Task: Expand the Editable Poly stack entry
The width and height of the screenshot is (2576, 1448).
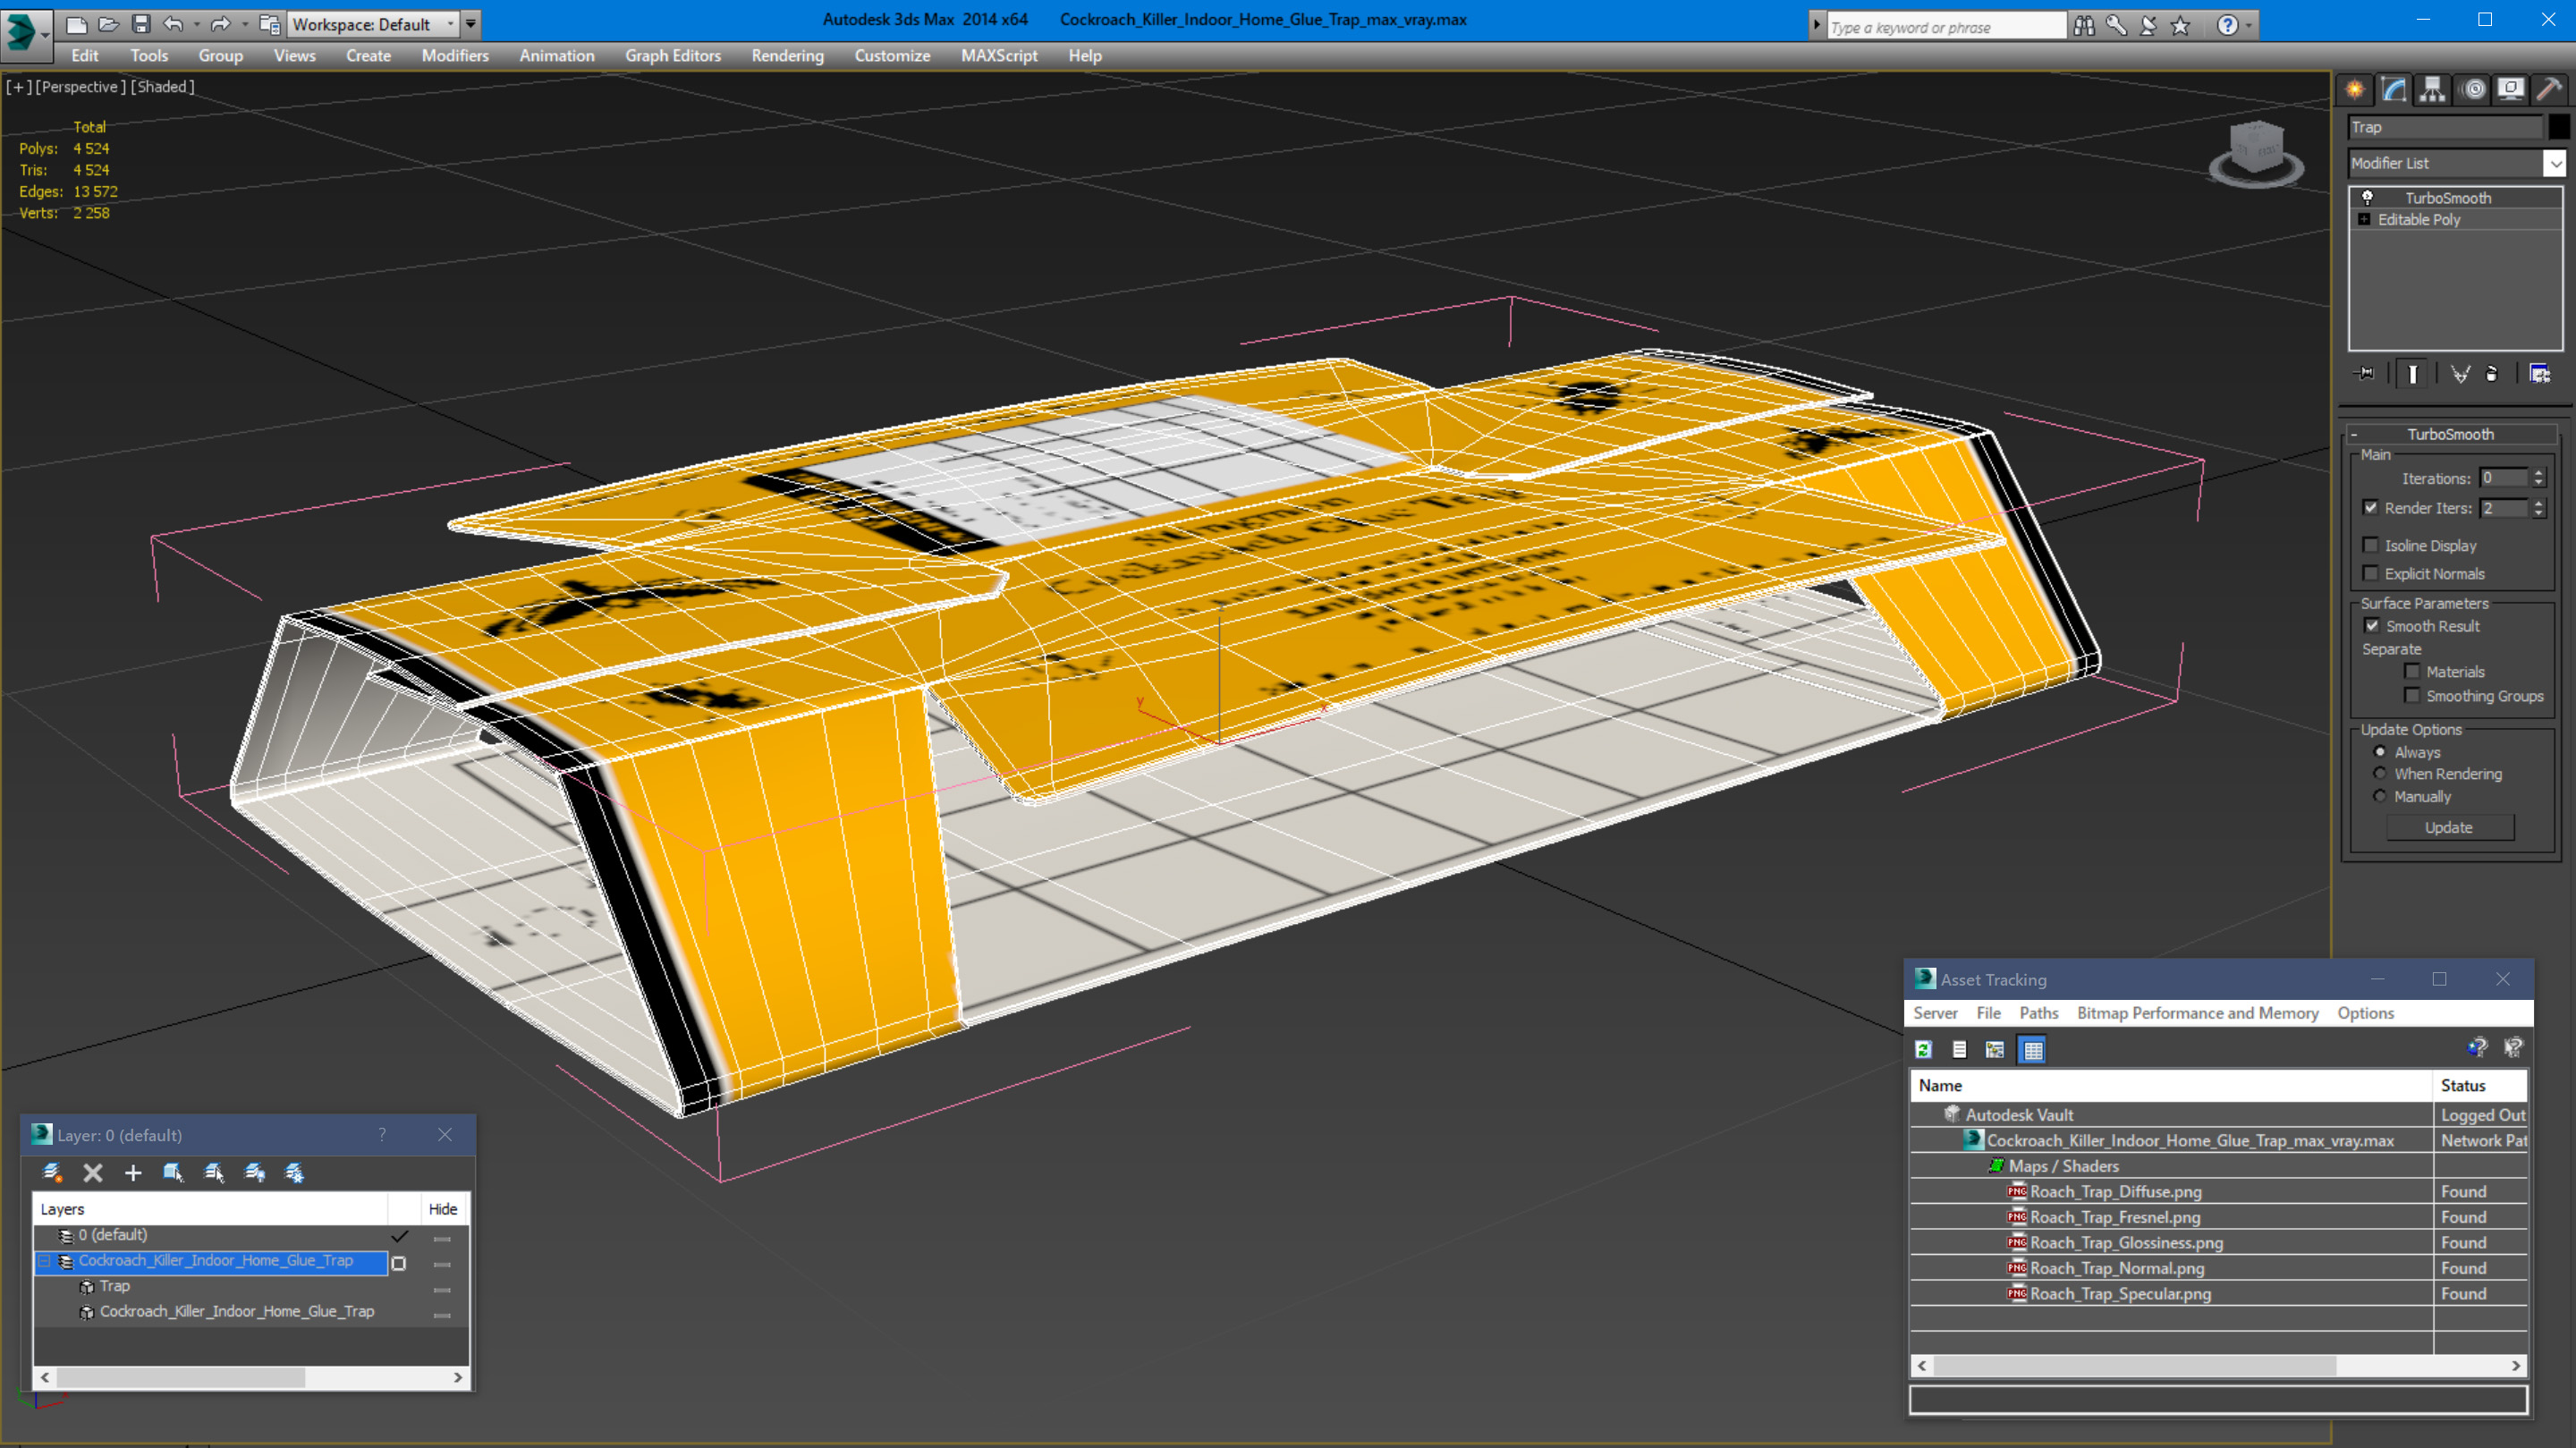Action: [2364, 220]
